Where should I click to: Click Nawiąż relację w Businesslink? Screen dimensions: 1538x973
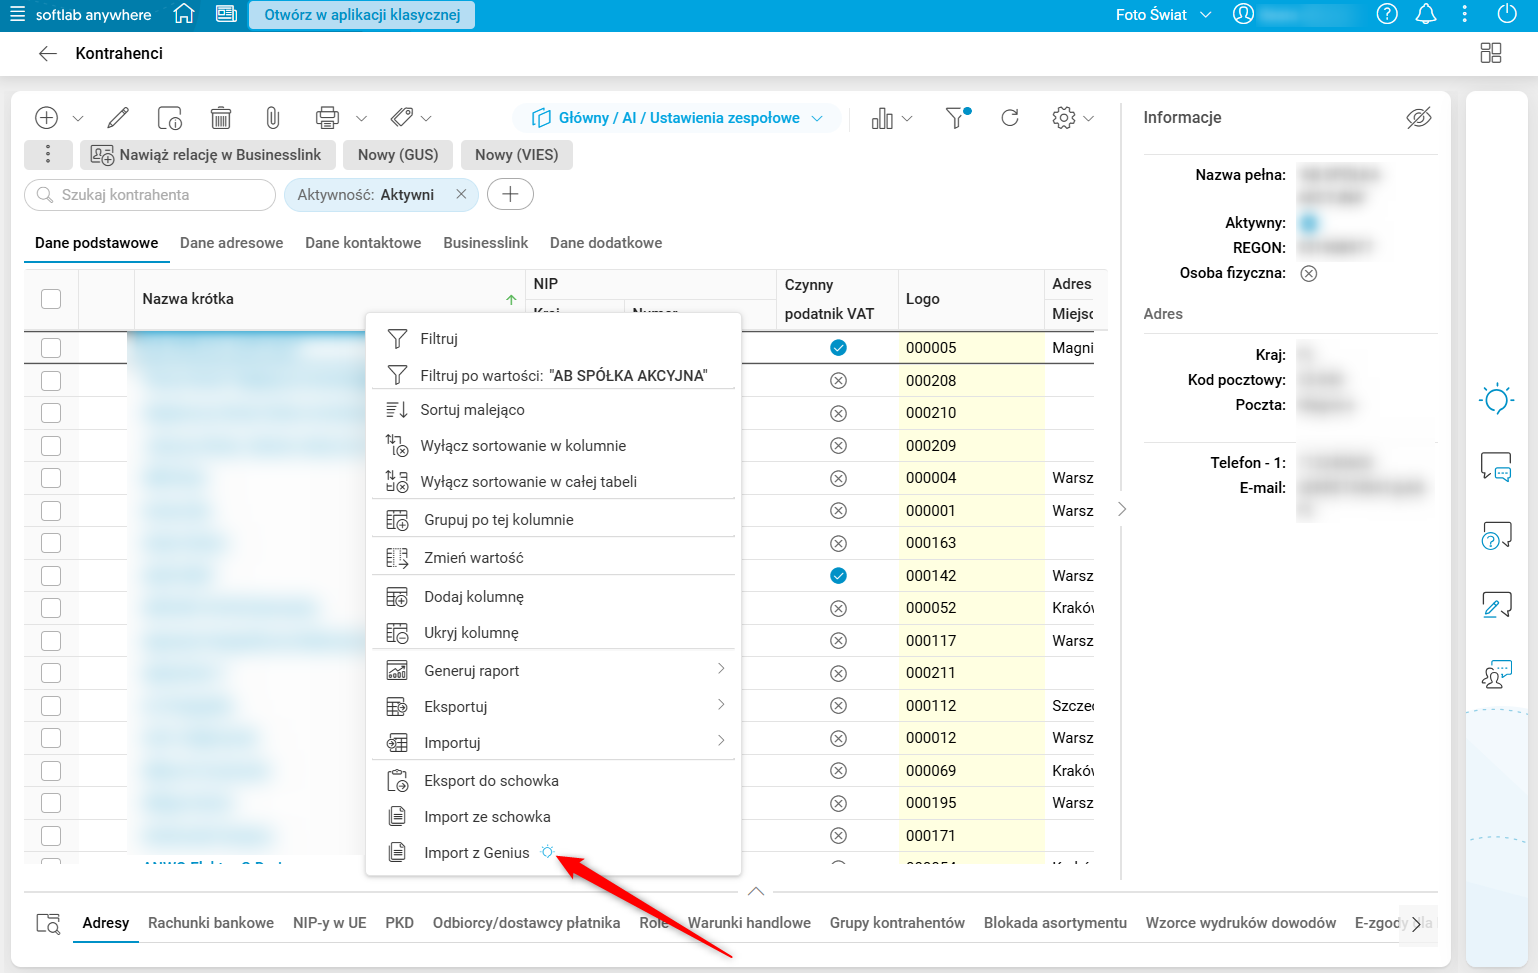pos(206,155)
